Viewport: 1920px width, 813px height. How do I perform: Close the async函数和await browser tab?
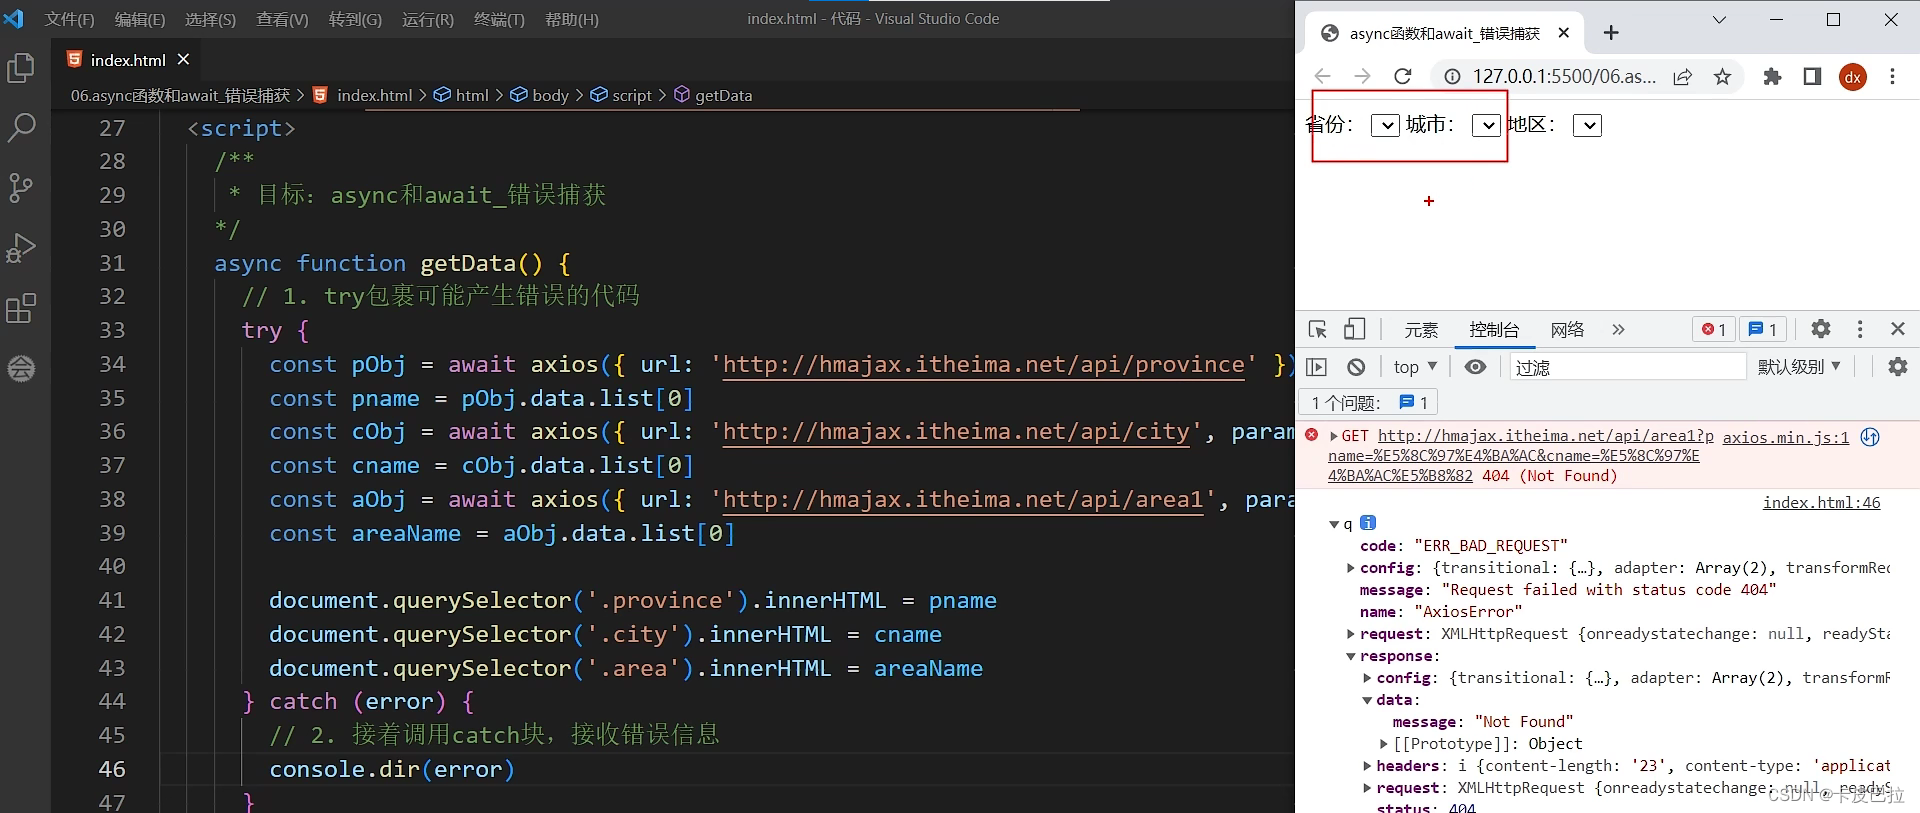click(1564, 33)
